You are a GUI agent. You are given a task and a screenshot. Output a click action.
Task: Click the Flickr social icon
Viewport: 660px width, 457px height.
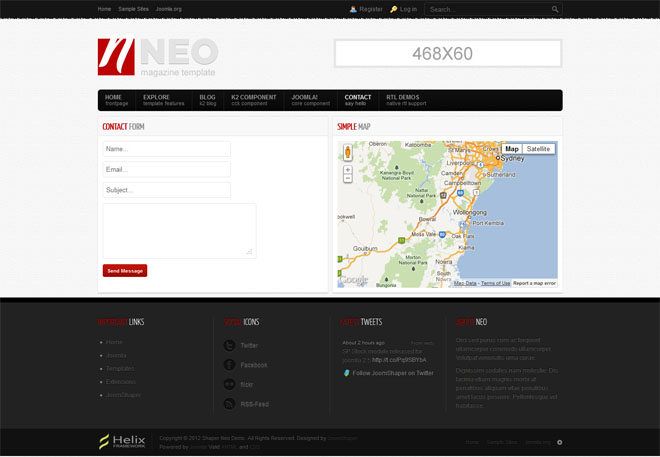tap(229, 384)
